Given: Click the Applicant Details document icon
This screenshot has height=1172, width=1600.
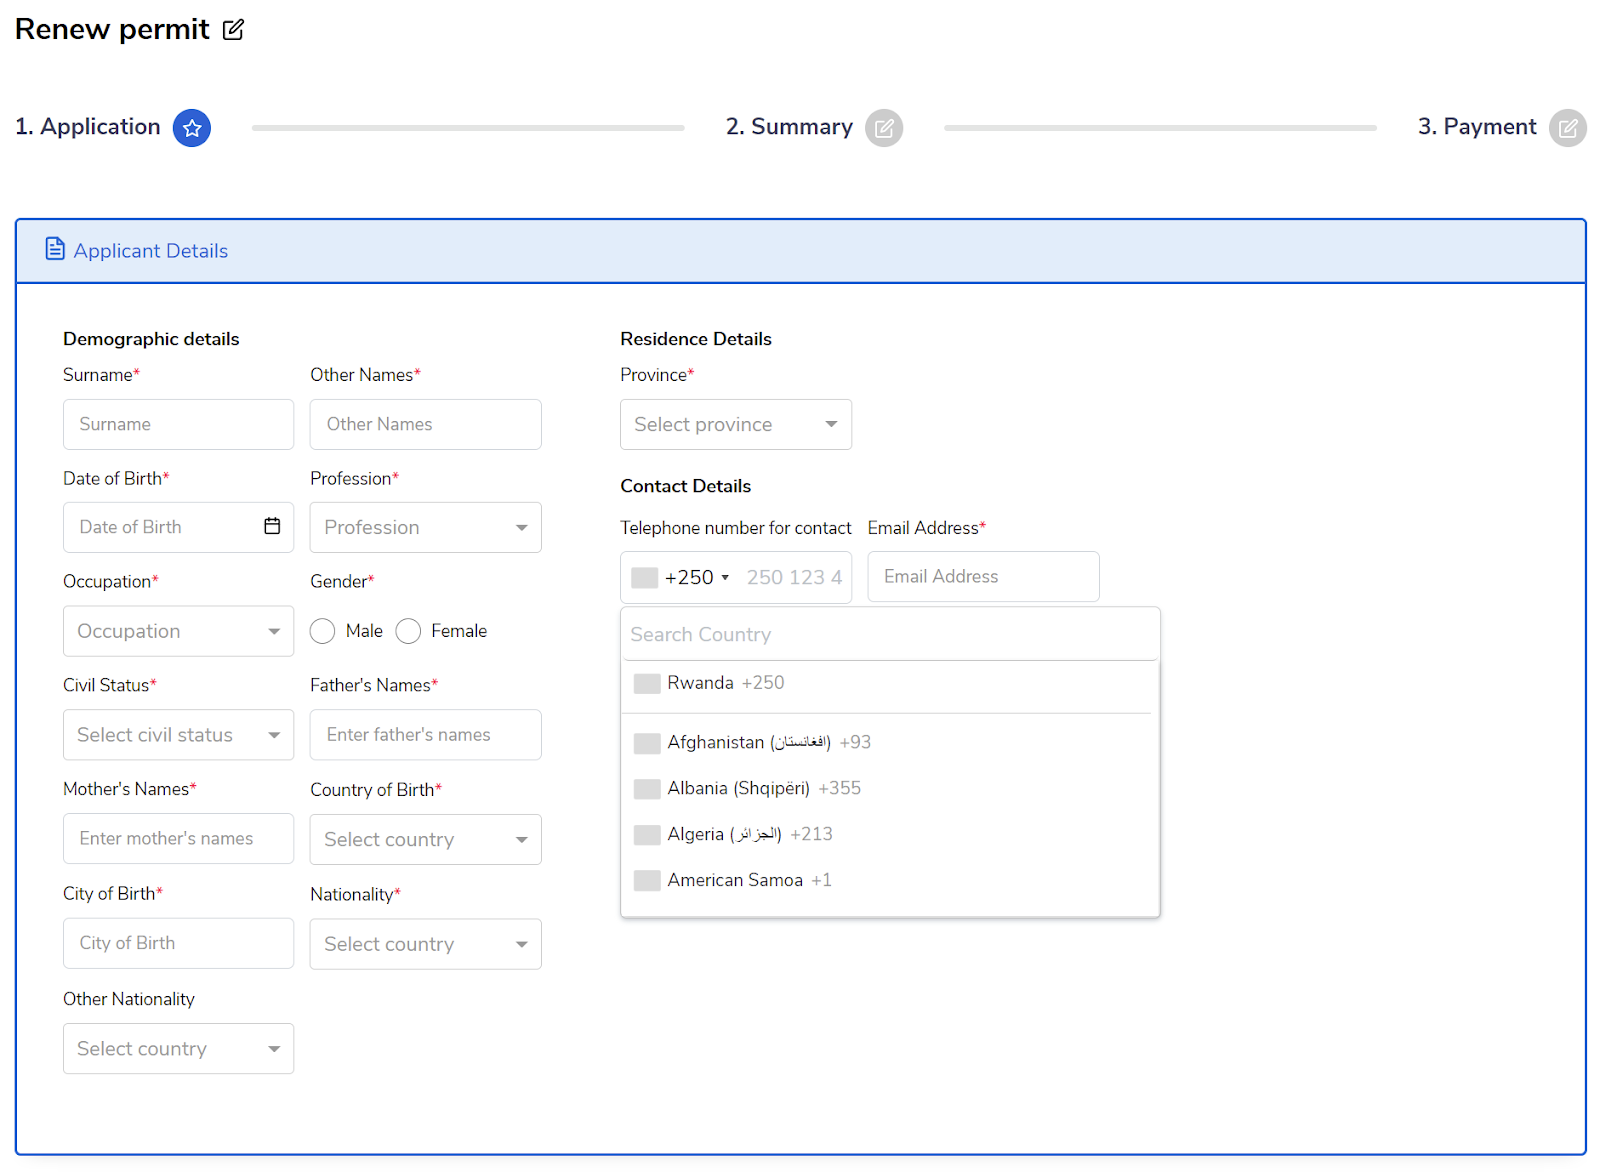Looking at the screenshot, I should pyautogui.click(x=55, y=249).
